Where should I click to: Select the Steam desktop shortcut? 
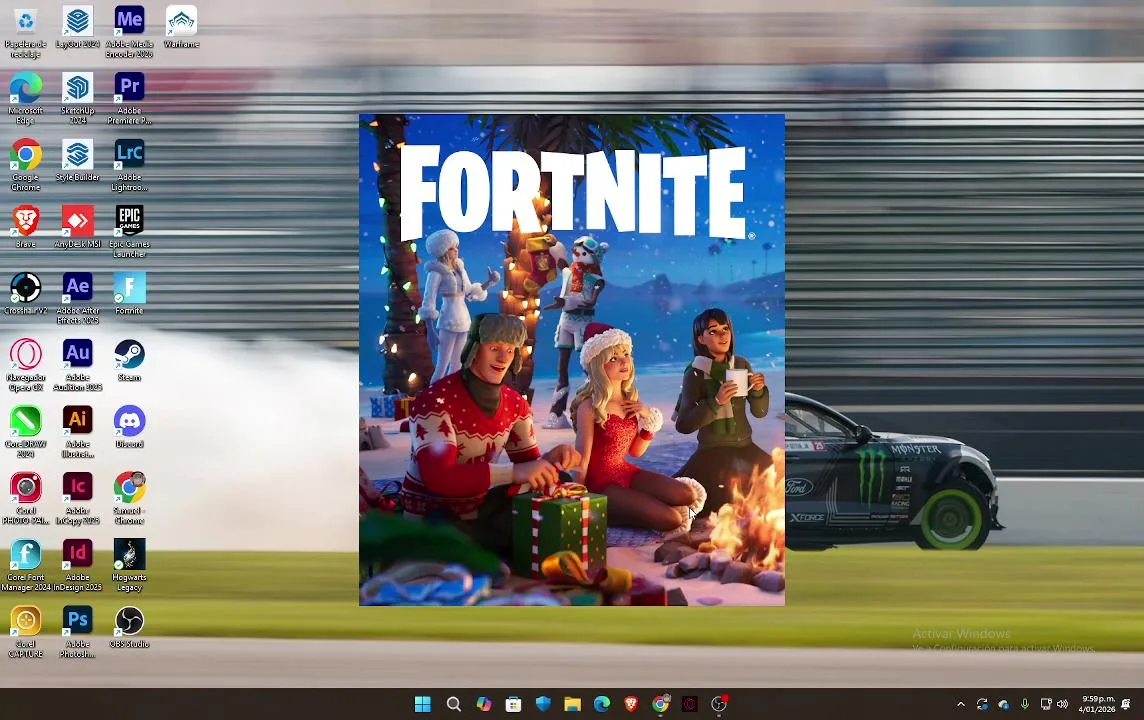129,360
